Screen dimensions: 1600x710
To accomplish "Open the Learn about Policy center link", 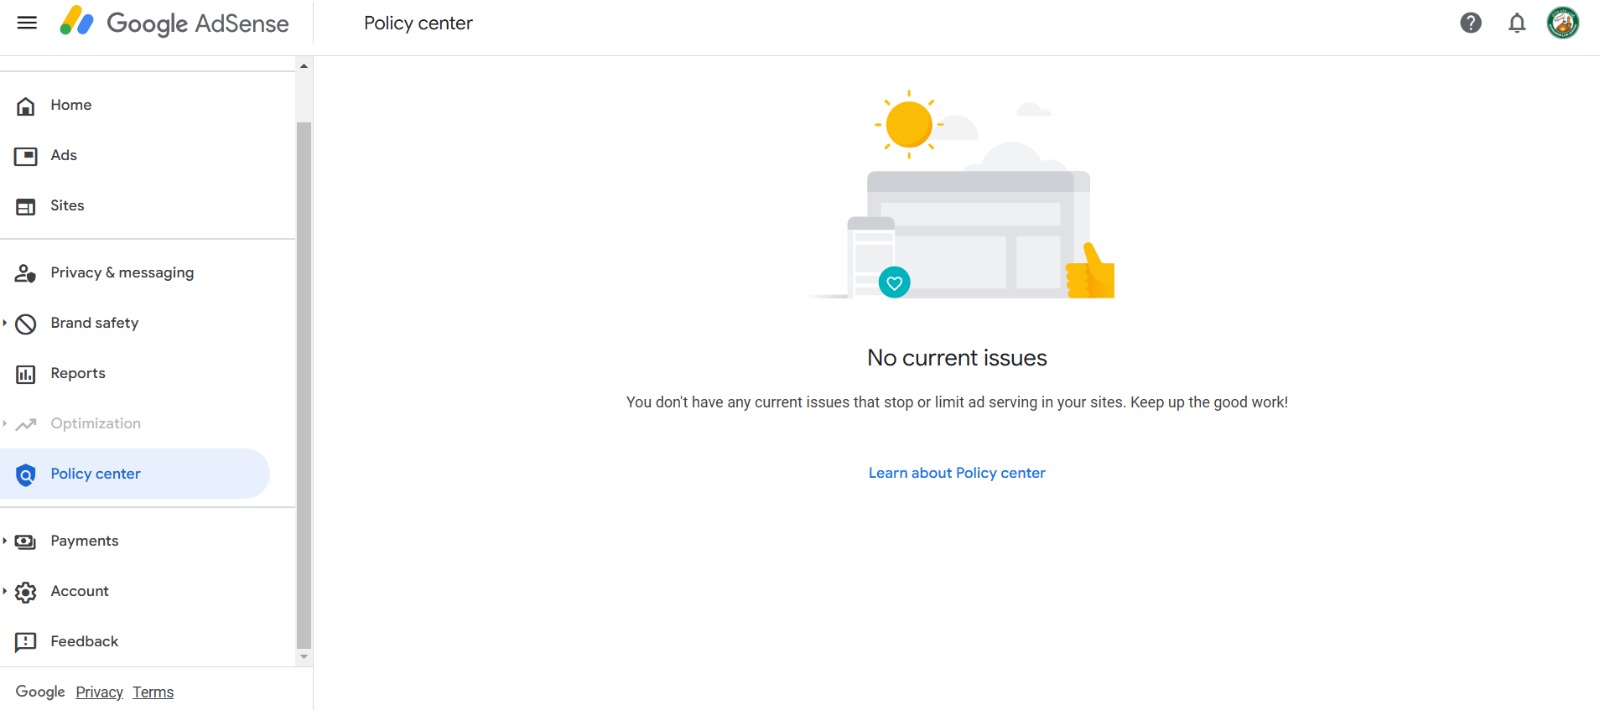I will click(x=957, y=473).
